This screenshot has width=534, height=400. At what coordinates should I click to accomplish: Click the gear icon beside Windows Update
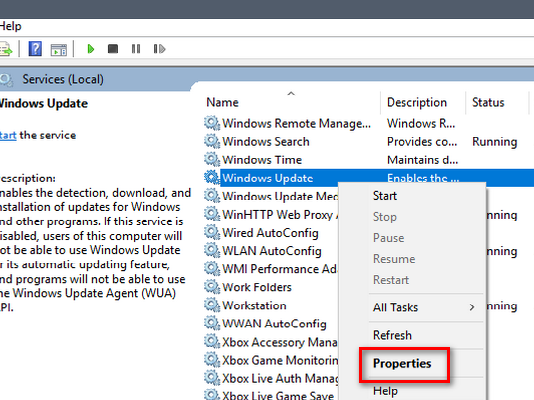212,178
